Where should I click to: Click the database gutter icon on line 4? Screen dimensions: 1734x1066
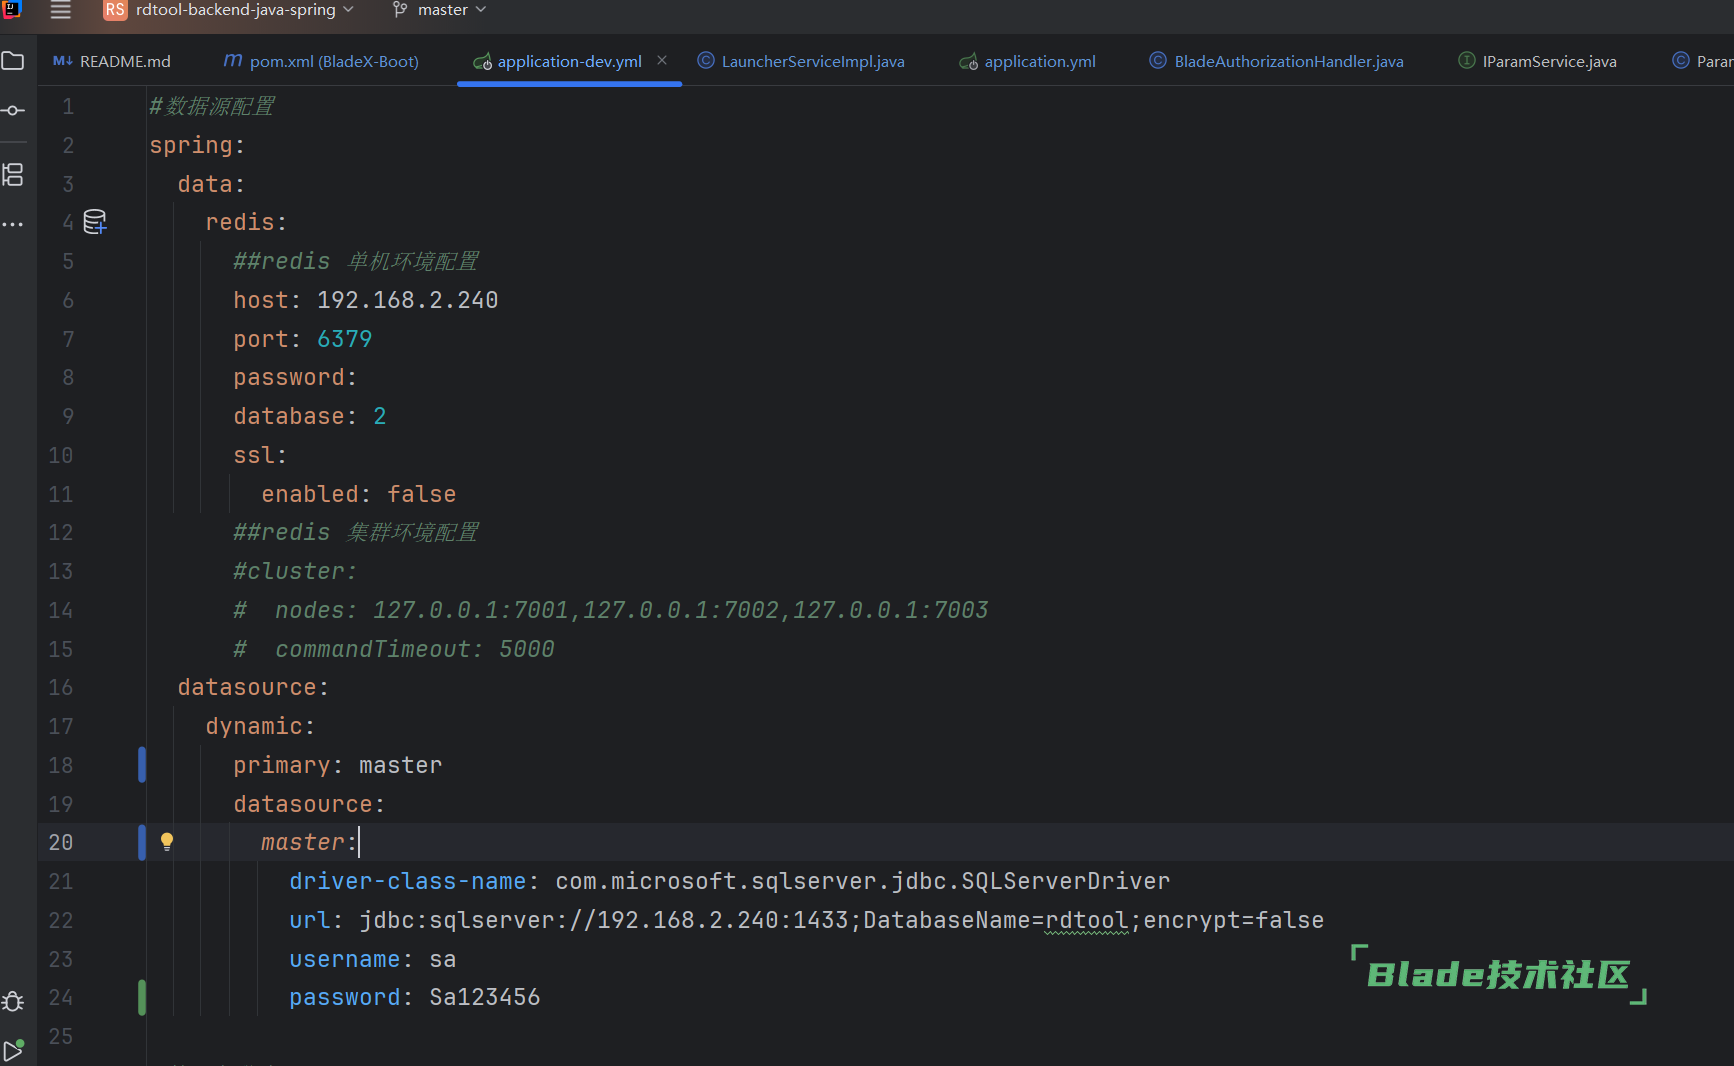(x=95, y=222)
